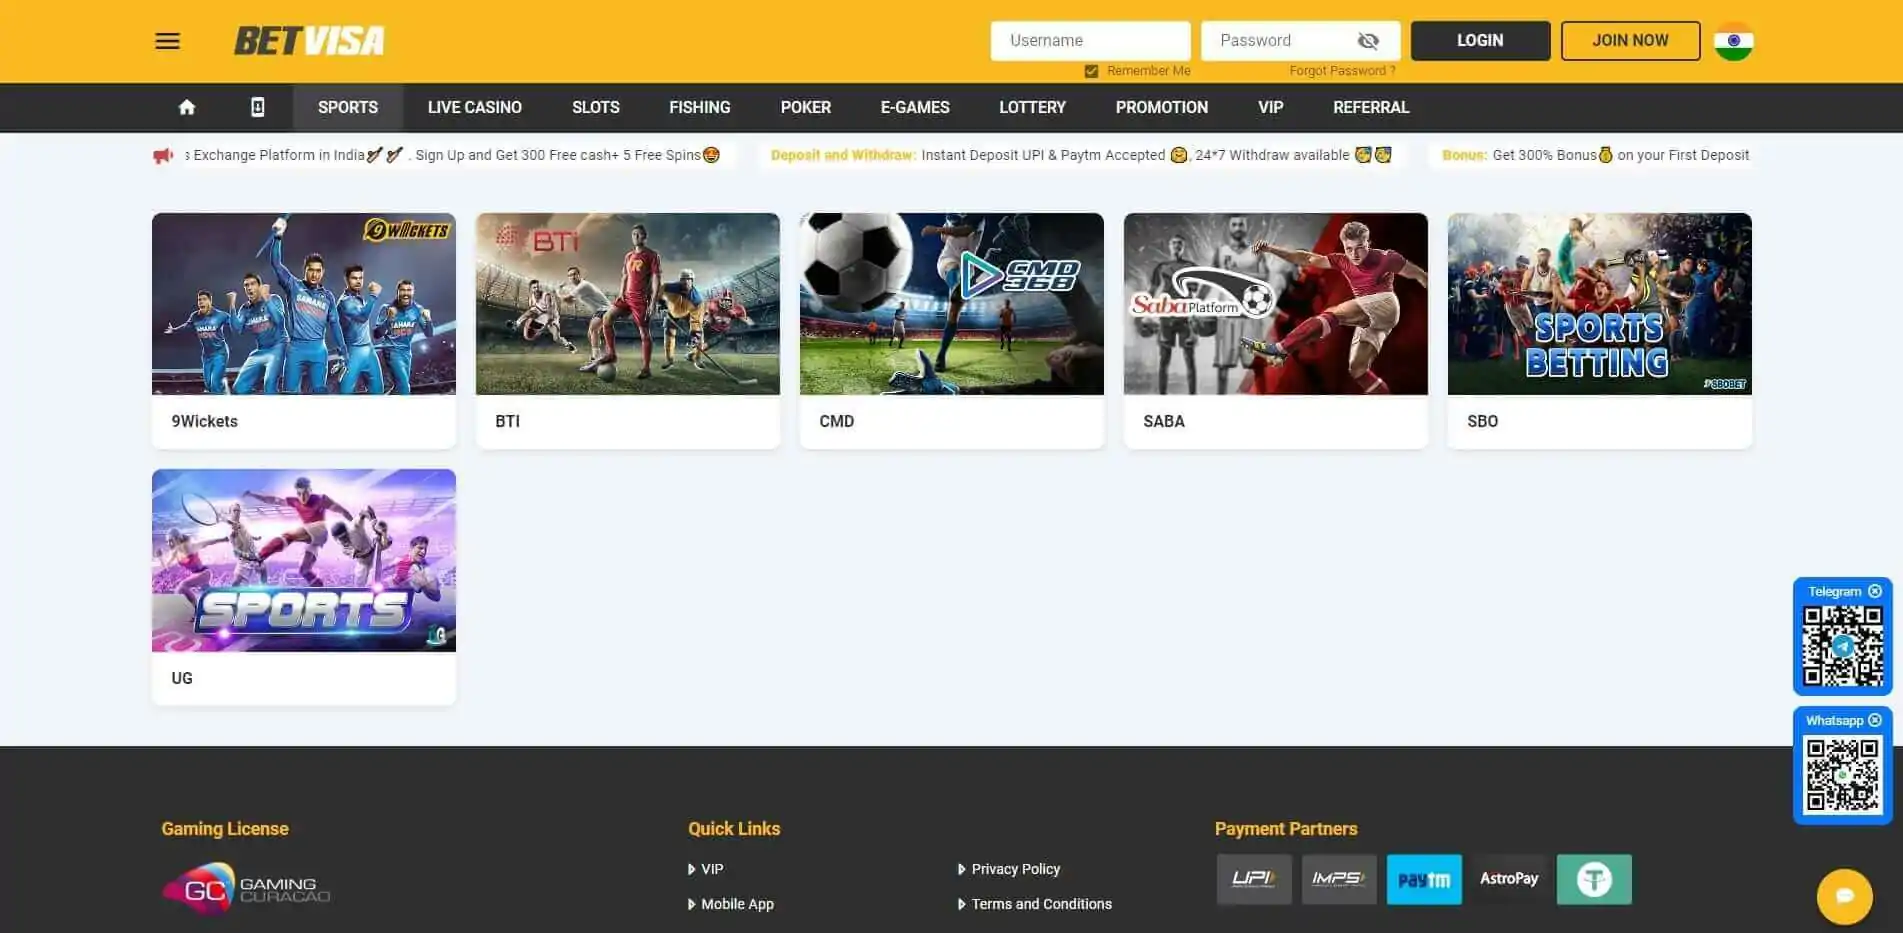Open the SLOTS tab
The height and width of the screenshot is (933, 1903).
(x=596, y=107)
